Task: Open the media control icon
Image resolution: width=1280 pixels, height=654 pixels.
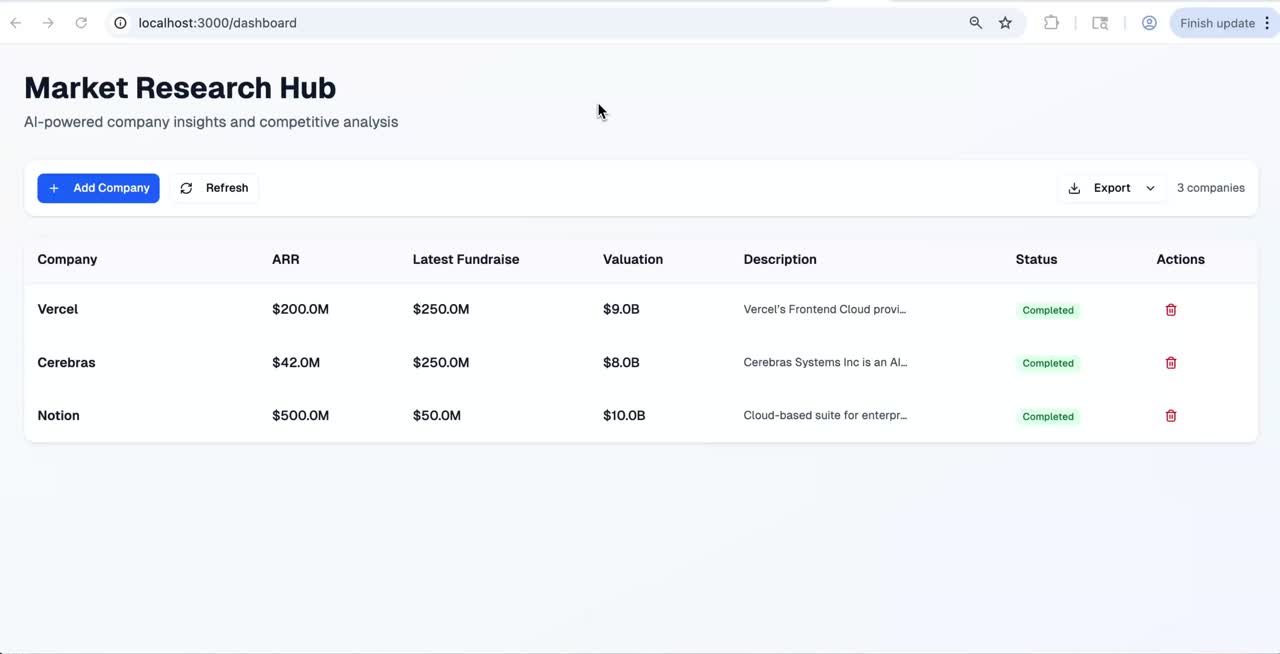Action: pyautogui.click(x=1100, y=23)
